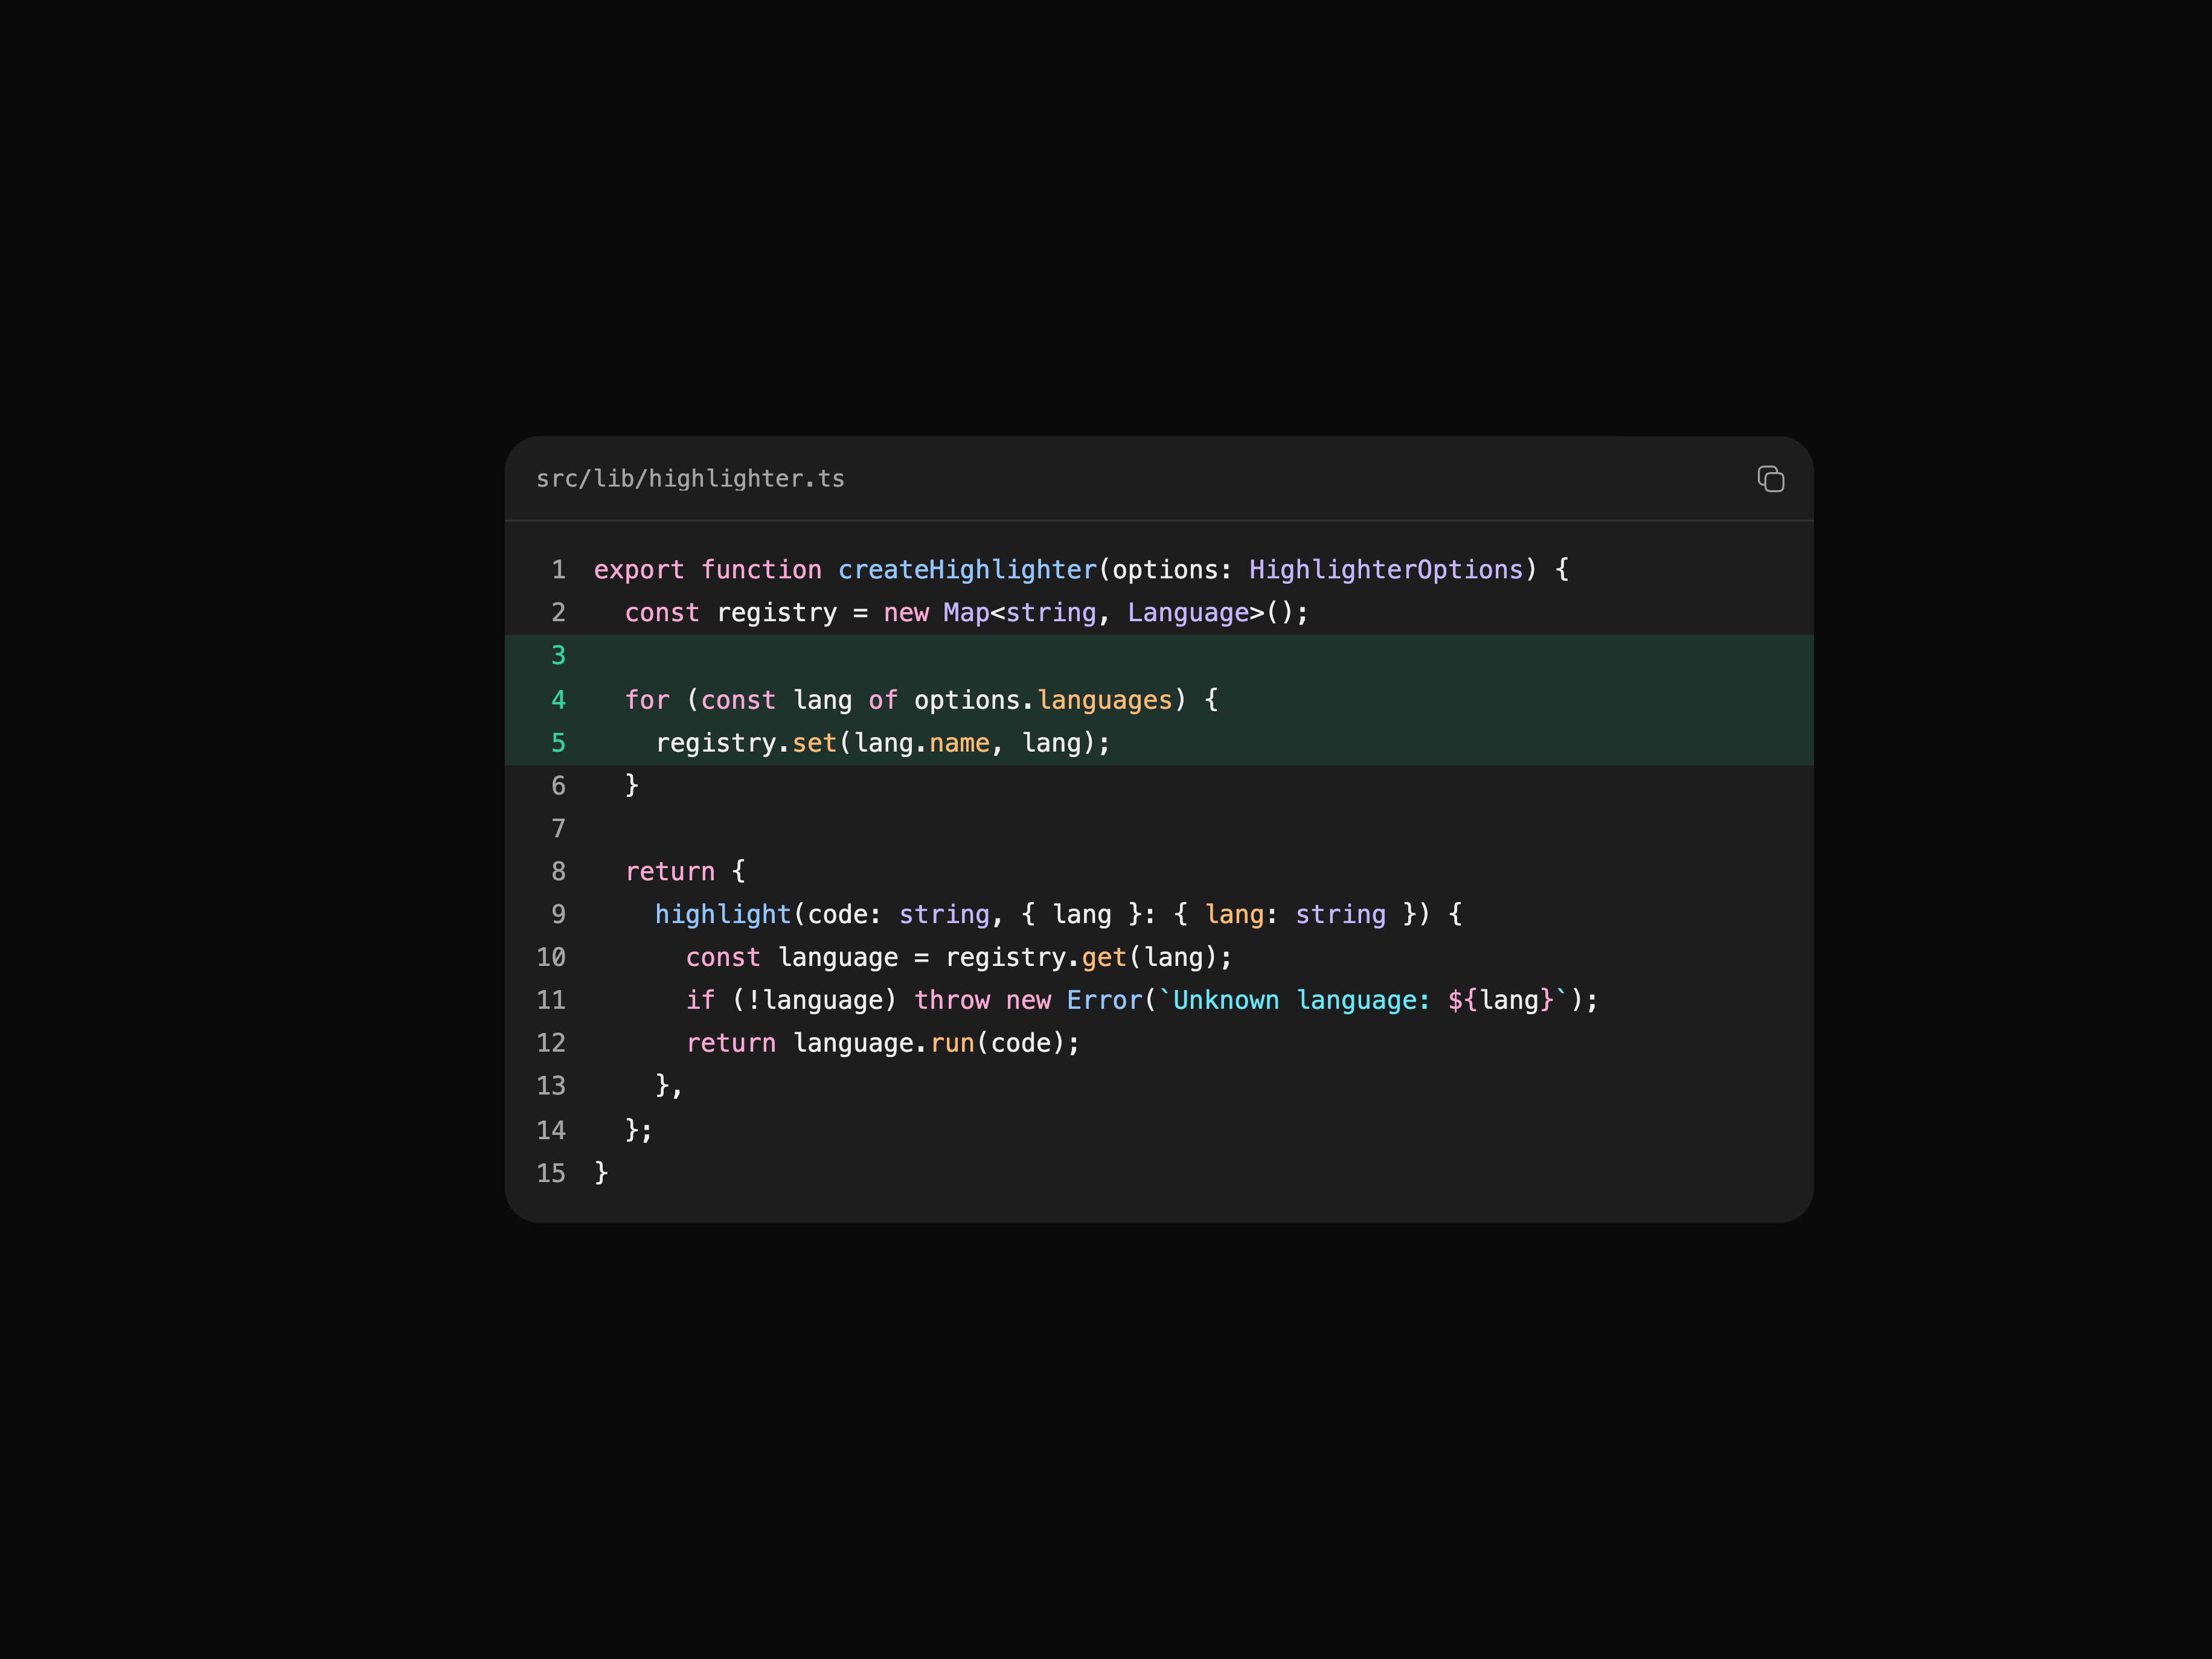
Task: Click highlighted line number 3
Action: [x=558, y=656]
